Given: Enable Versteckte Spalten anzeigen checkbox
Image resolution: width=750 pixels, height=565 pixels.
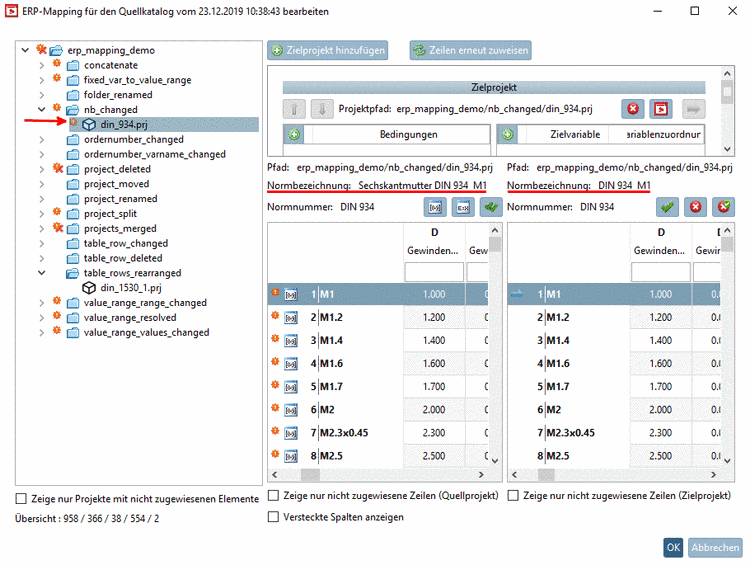Looking at the screenshot, I should pos(273,517).
